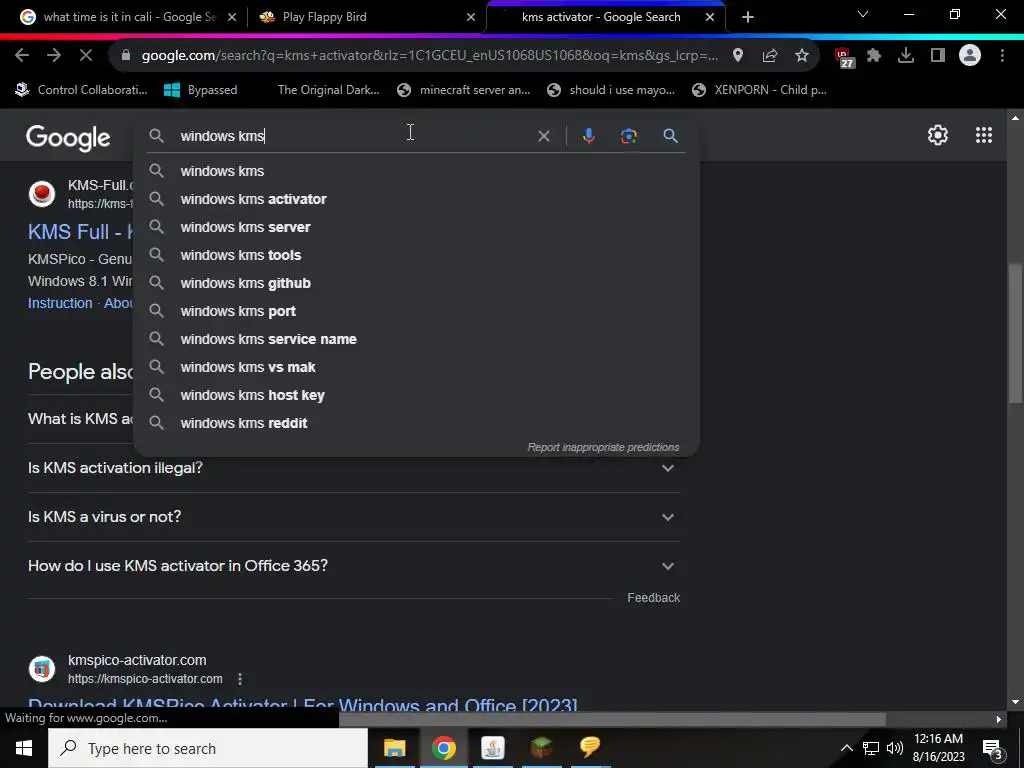Open the Bypassed bookmark
This screenshot has width=1024, height=768.
(200, 90)
